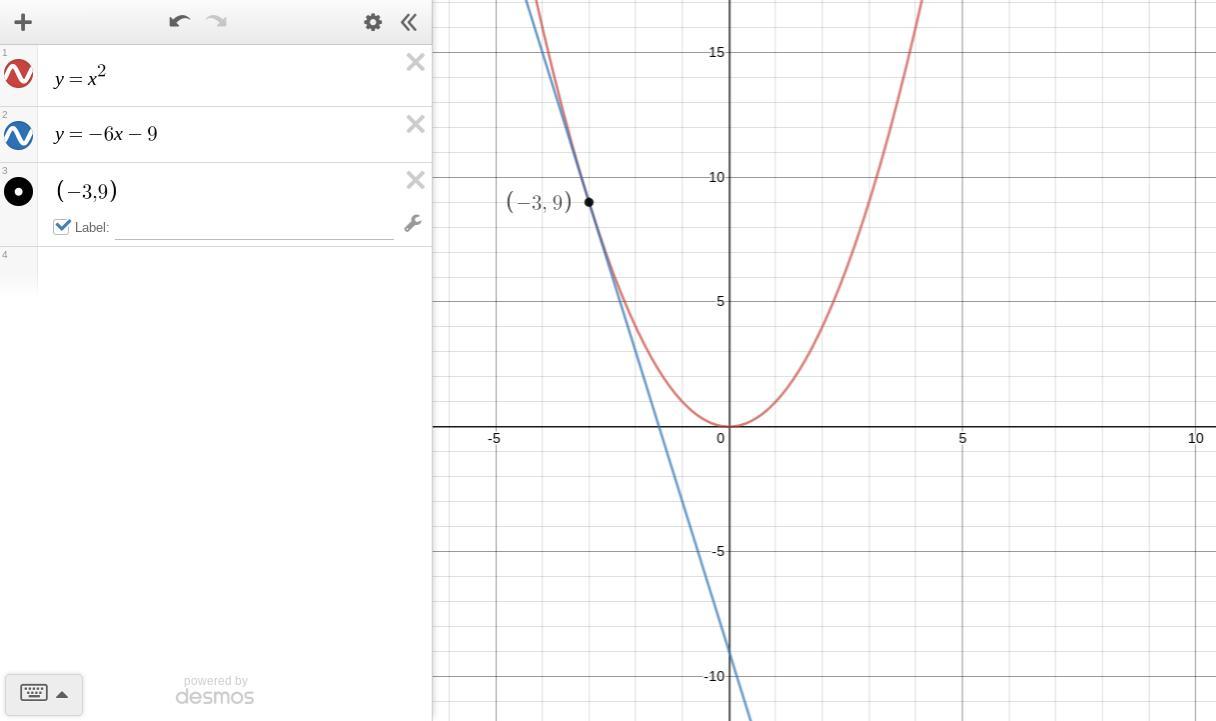Click the plotted point on the graph
Image resolution: width=1216 pixels, height=721 pixels.
click(x=589, y=202)
